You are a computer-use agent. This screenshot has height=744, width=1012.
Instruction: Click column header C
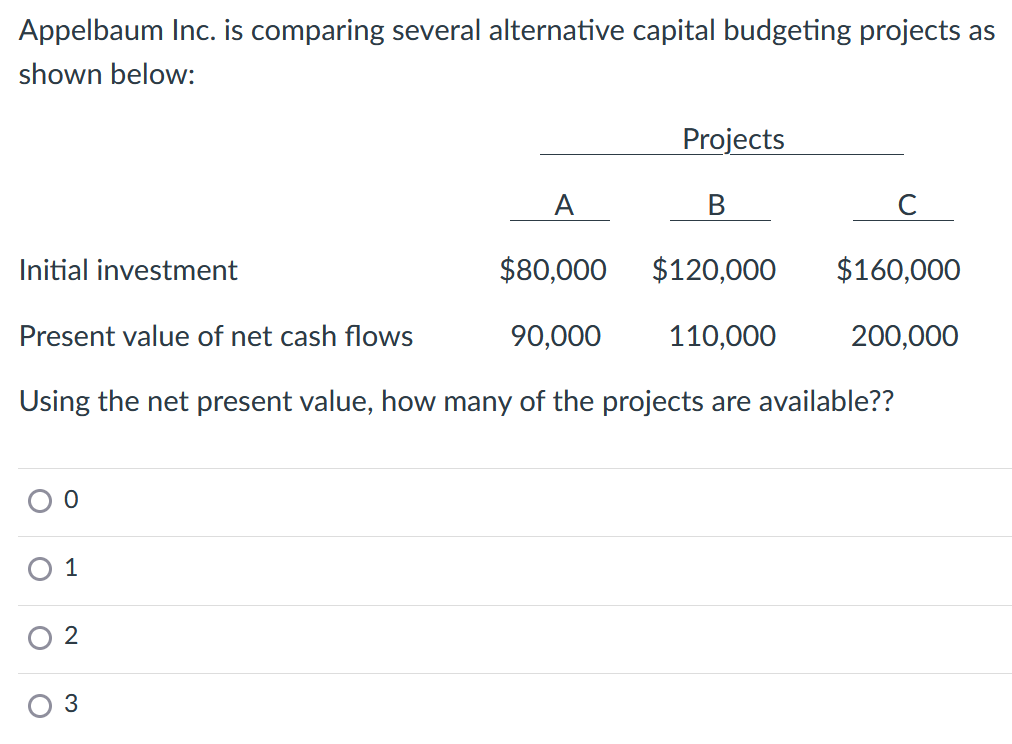click(905, 206)
